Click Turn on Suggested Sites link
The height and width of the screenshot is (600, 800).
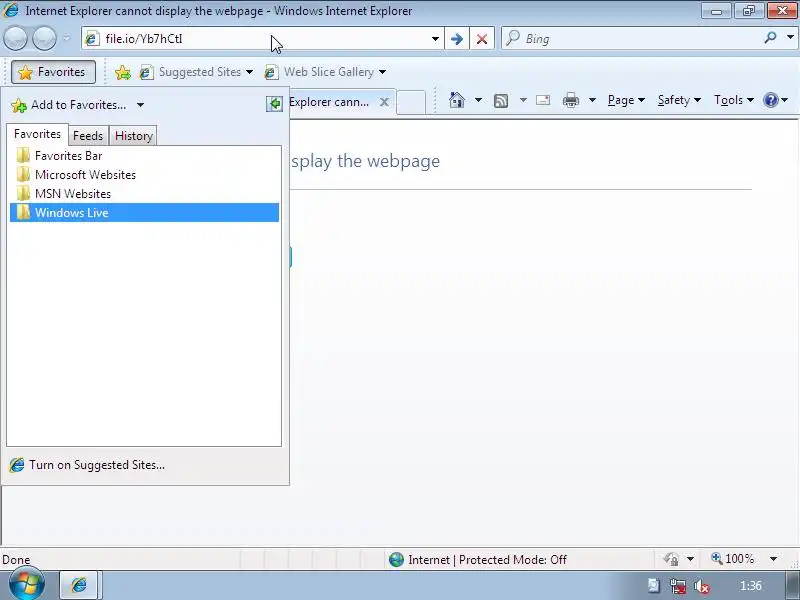pos(87,465)
